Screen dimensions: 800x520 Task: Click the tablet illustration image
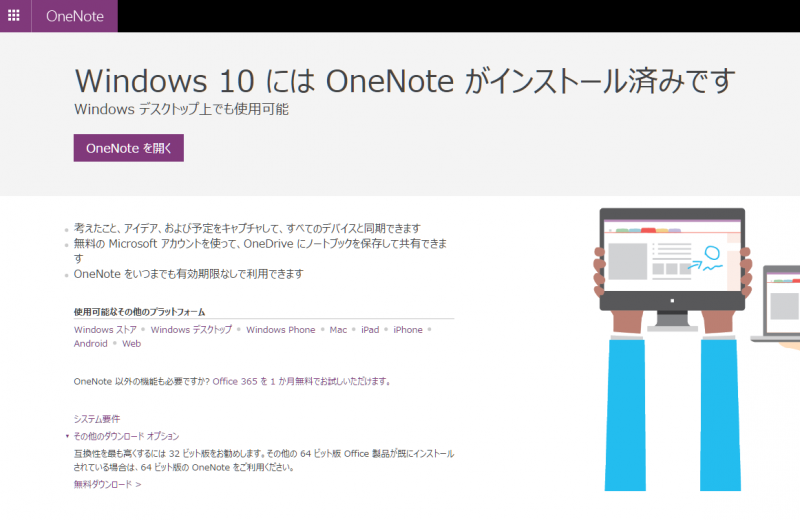(672, 349)
